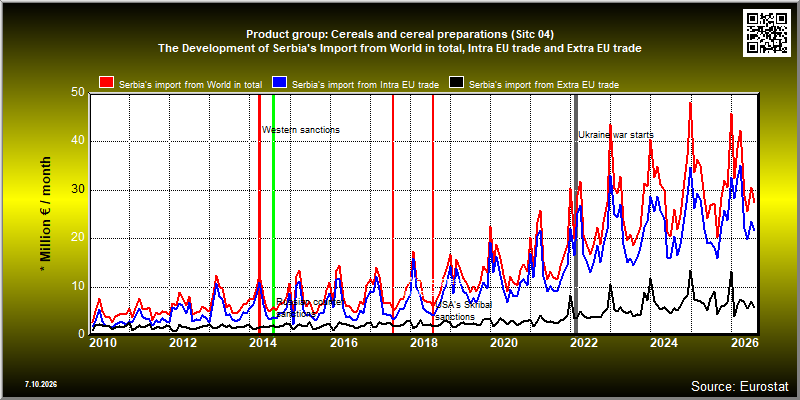Click the chart title "Product group: Cereals"
The height and width of the screenshot is (400, 800).
399,35
